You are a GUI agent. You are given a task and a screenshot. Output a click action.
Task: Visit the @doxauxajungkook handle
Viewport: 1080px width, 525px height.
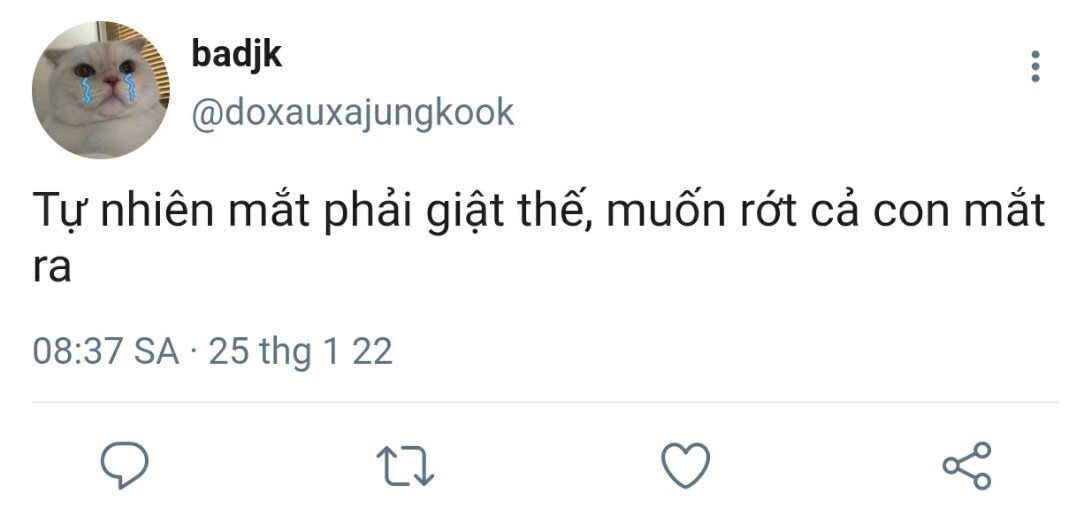point(351,112)
